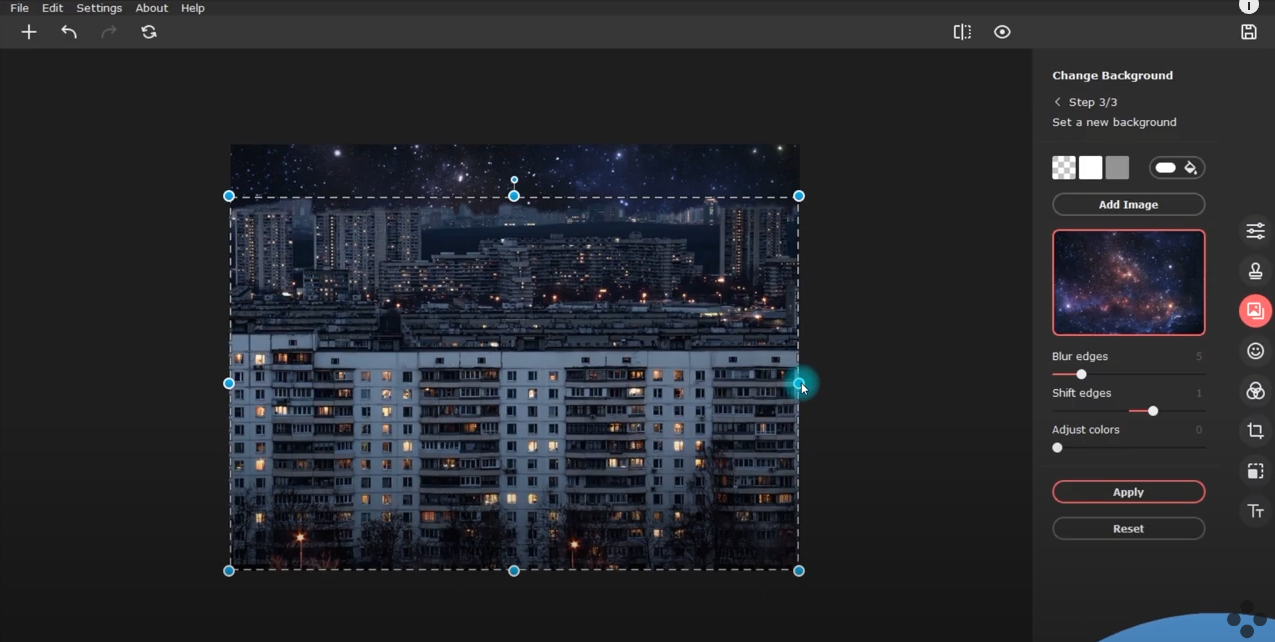Image resolution: width=1275 pixels, height=642 pixels.
Task: Save the image using the save icon
Action: pos(1248,31)
